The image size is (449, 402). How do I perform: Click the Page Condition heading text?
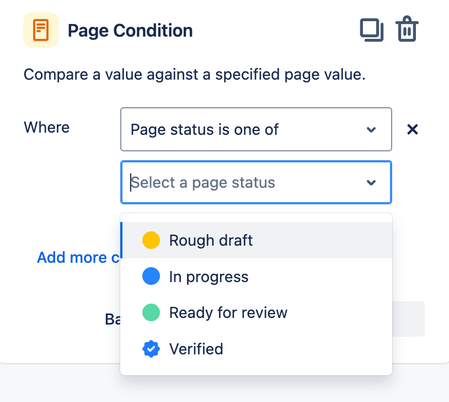(x=130, y=31)
